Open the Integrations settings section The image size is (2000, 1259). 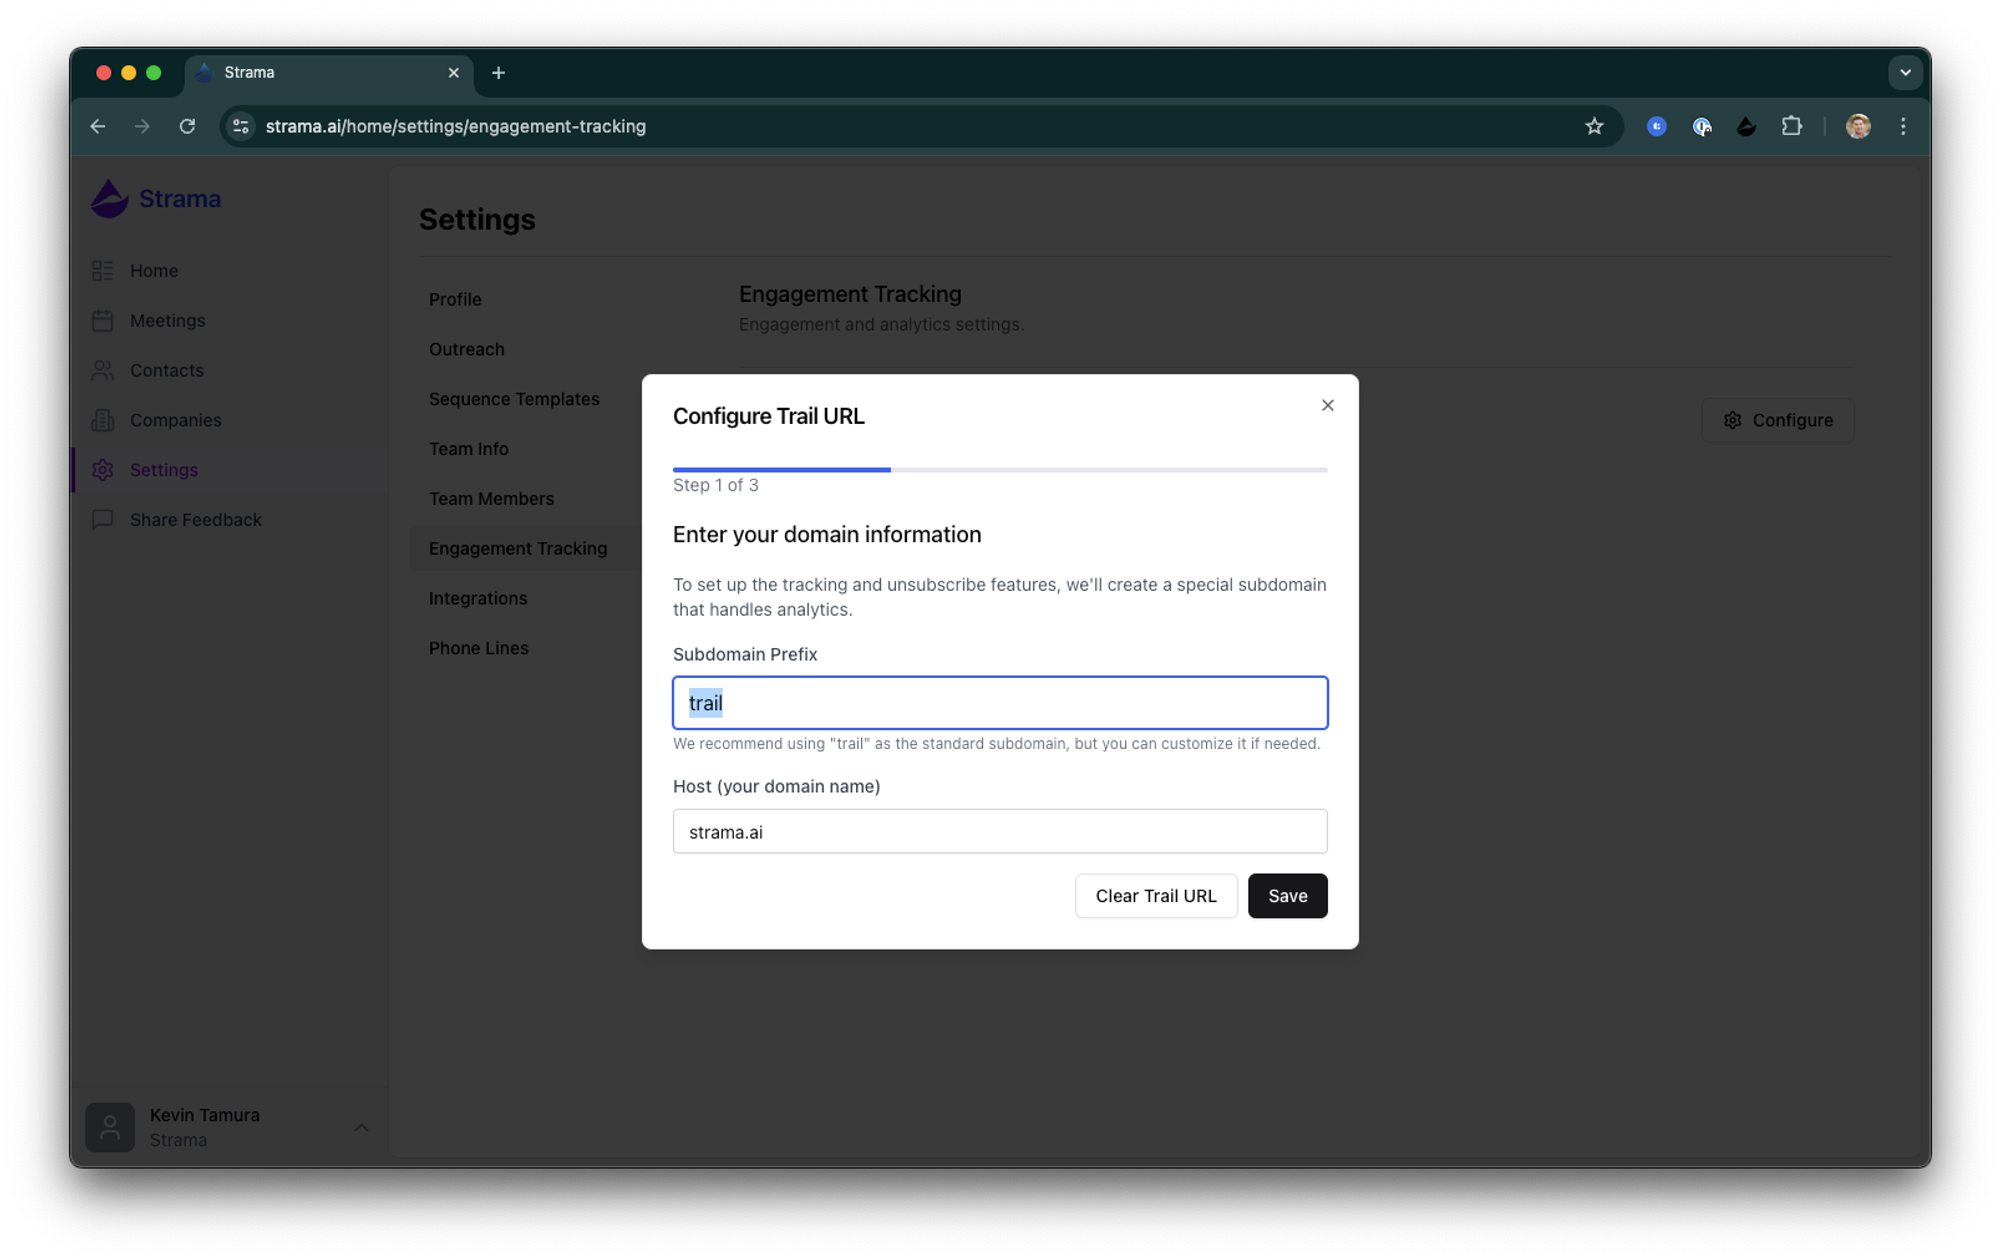477,598
